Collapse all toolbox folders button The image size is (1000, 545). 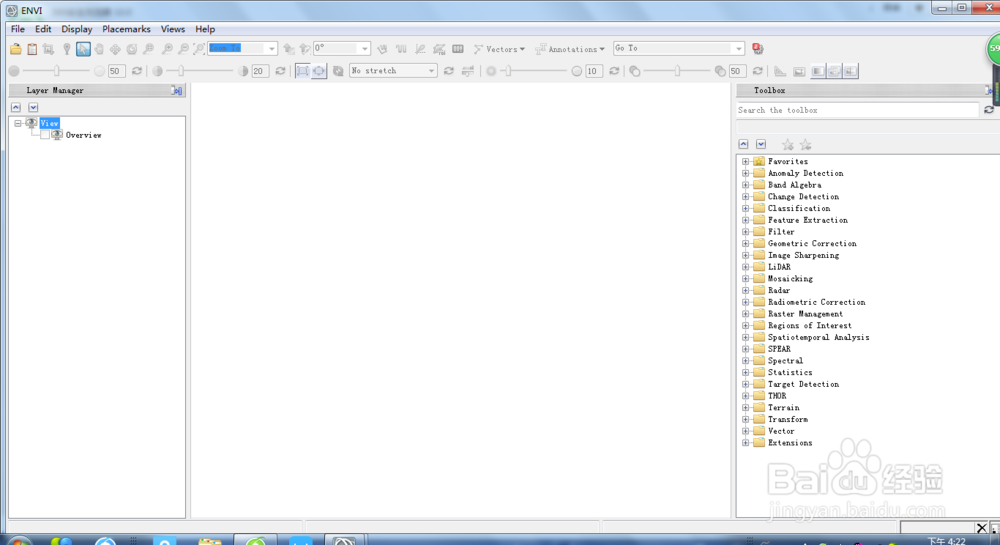tap(744, 145)
